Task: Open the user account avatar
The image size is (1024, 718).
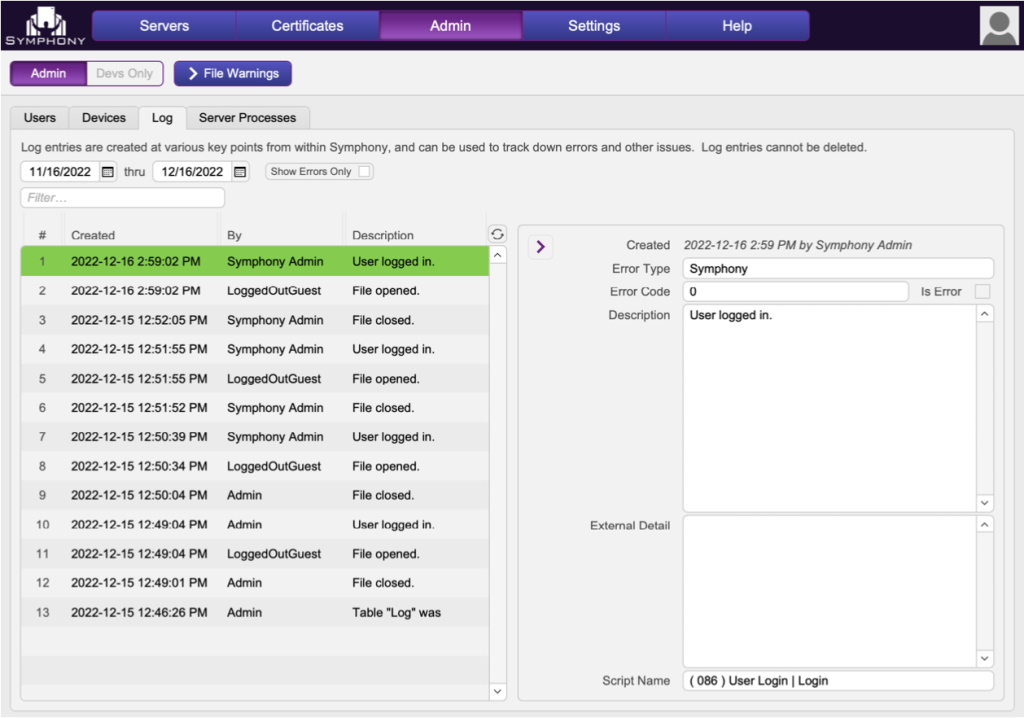Action: (x=998, y=25)
